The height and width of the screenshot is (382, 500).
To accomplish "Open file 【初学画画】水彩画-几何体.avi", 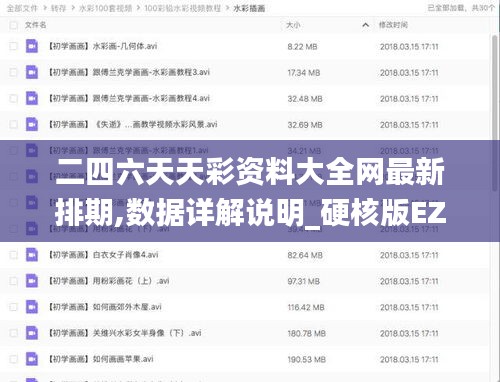I will pos(103,46).
